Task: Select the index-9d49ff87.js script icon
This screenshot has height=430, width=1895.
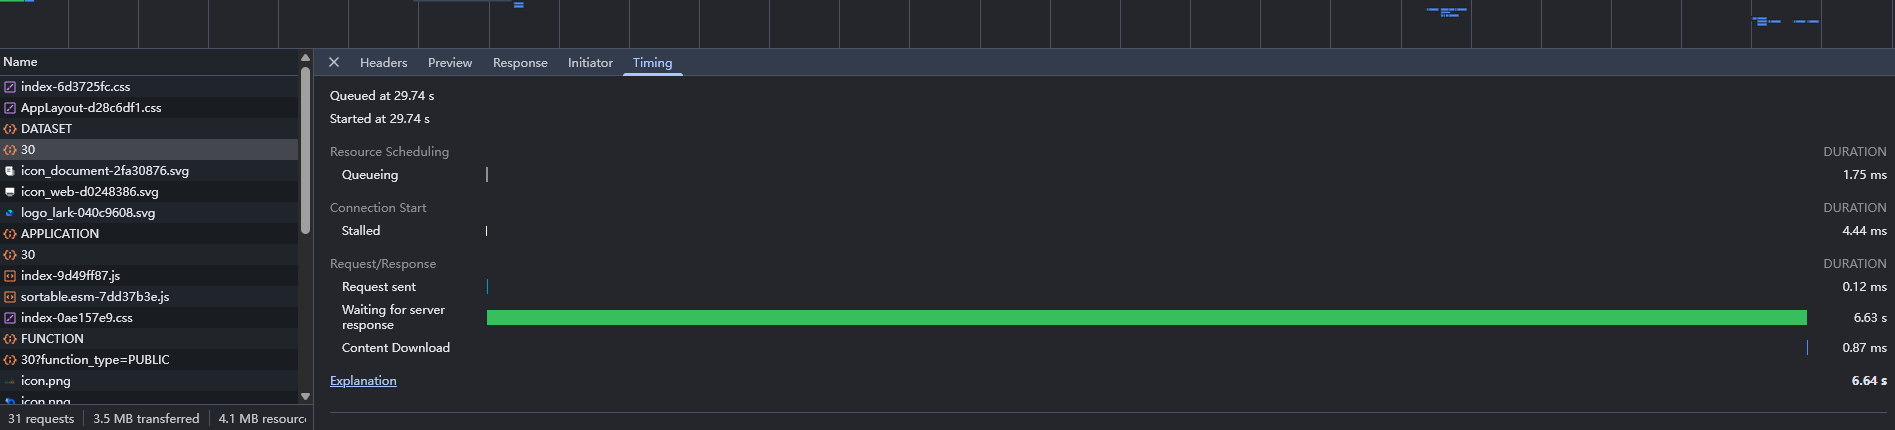Action: click(10, 276)
